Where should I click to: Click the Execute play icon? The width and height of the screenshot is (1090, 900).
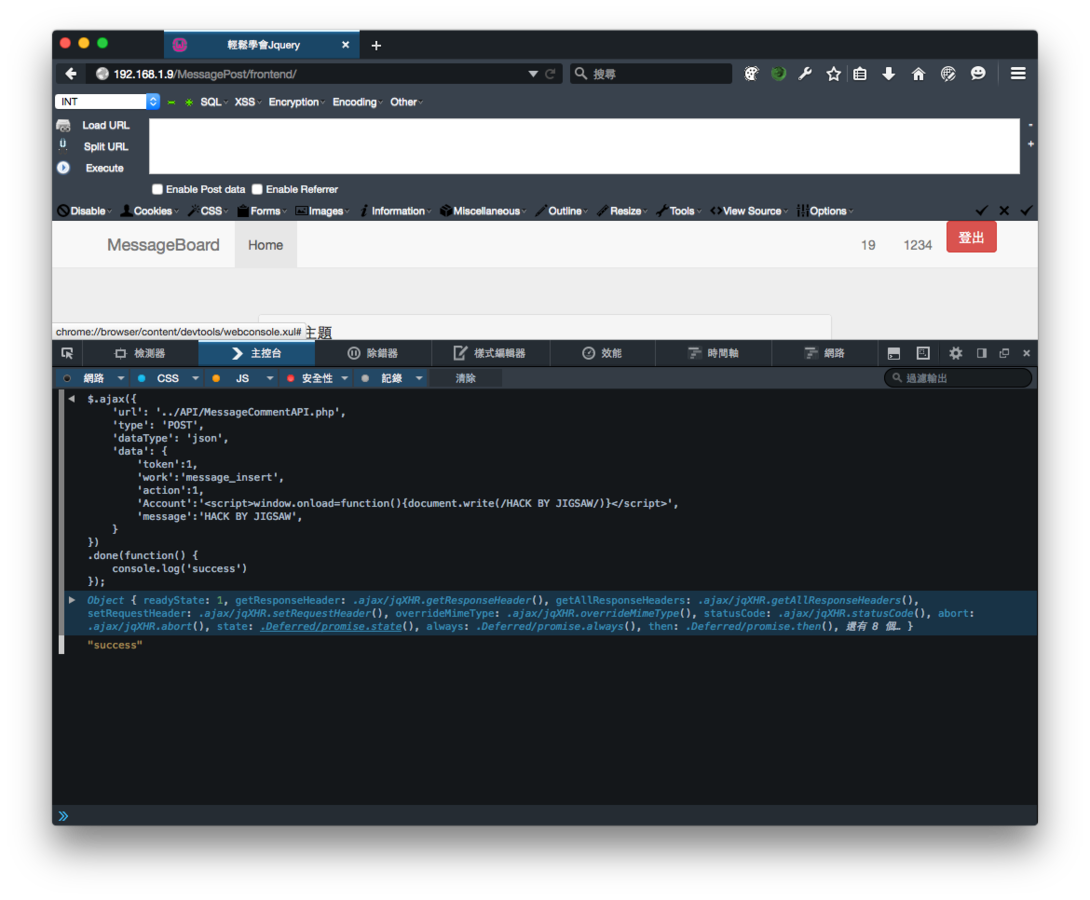pyautogui.click(x=63, y=167)
